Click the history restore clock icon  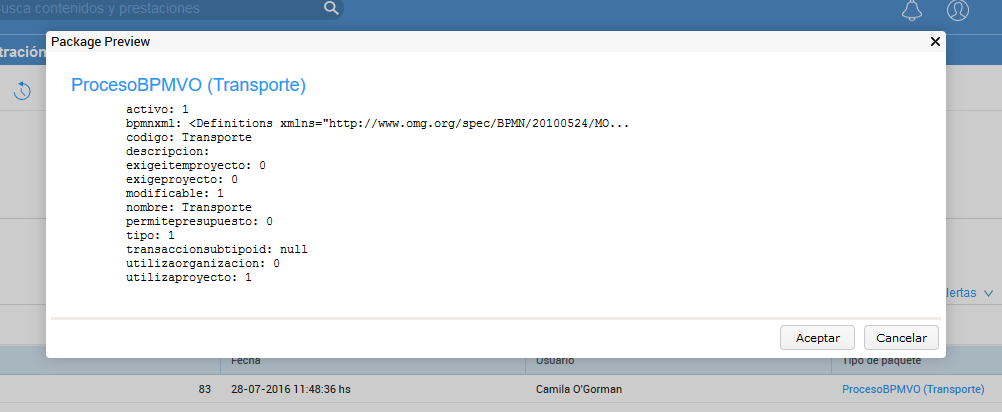coord(22,91)
